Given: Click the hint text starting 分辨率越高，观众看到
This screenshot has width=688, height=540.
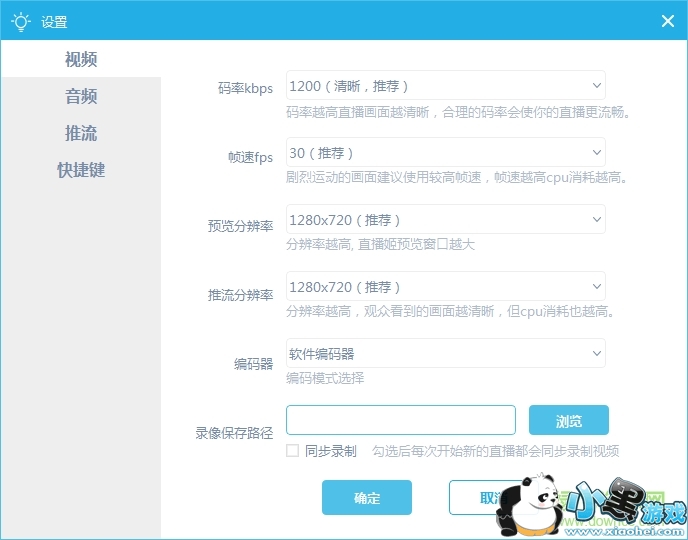Looking at the screenshot, I should [450, 311].
